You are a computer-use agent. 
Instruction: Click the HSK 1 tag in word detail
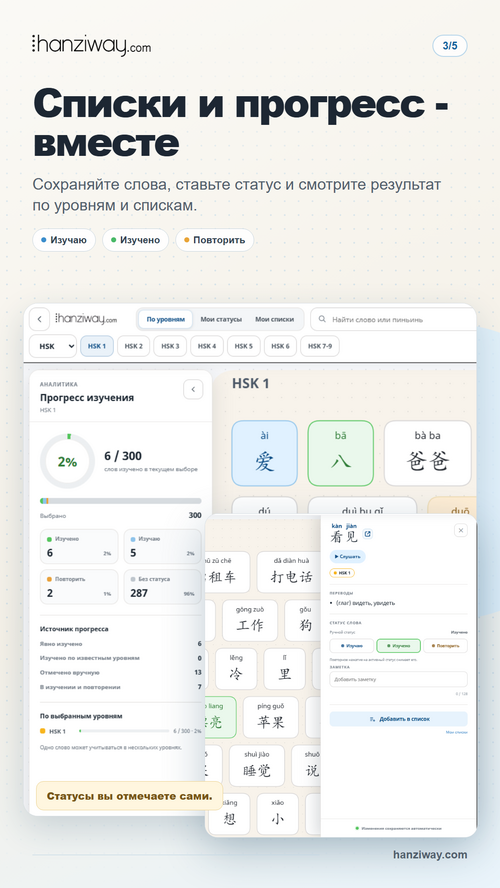342,573
